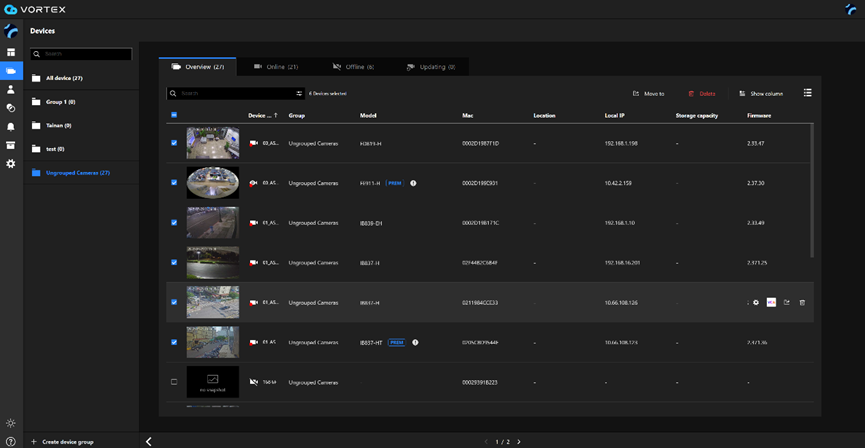
Task: Check the unchecked no-snapshot device row checkbox
Action: click(174, 382)
